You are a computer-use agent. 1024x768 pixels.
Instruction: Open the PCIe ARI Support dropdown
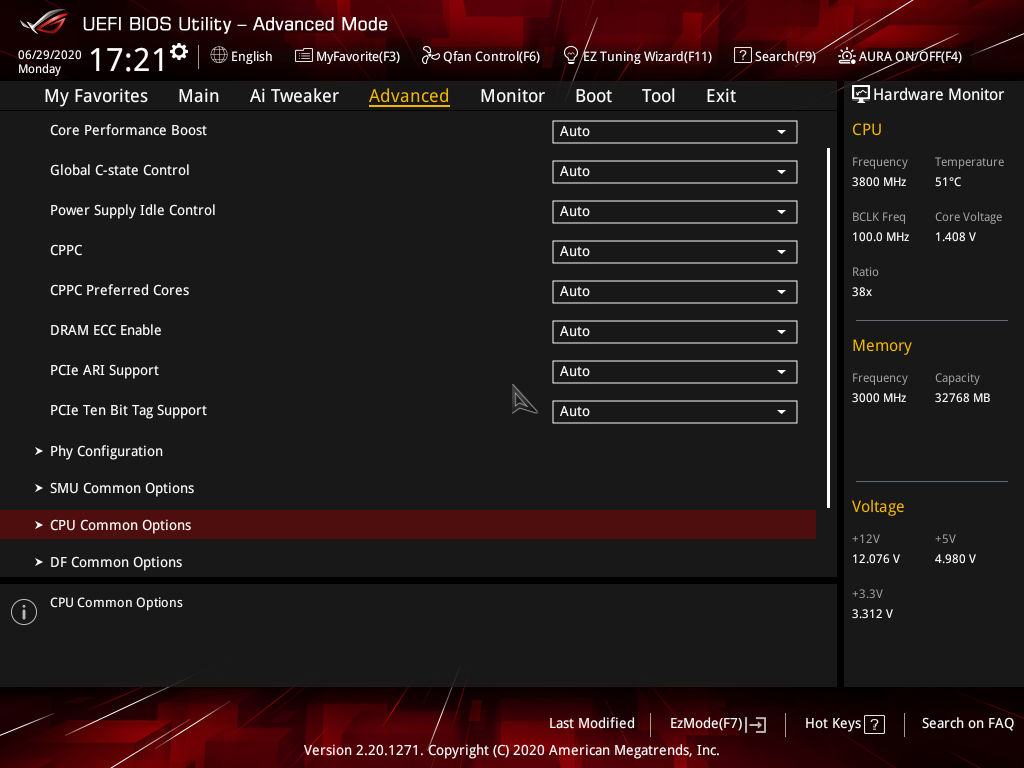(x=675, y=372)
